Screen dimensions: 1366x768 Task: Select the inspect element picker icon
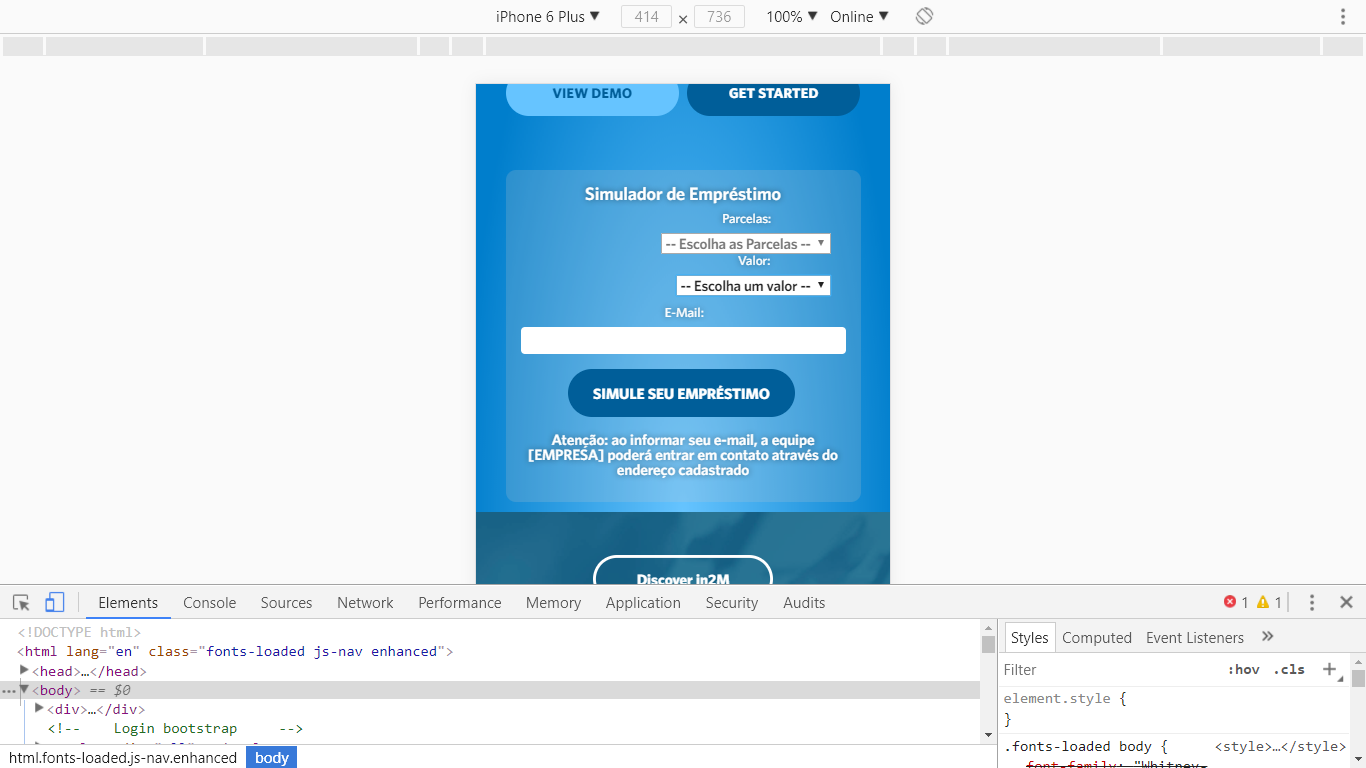[21, 602]
